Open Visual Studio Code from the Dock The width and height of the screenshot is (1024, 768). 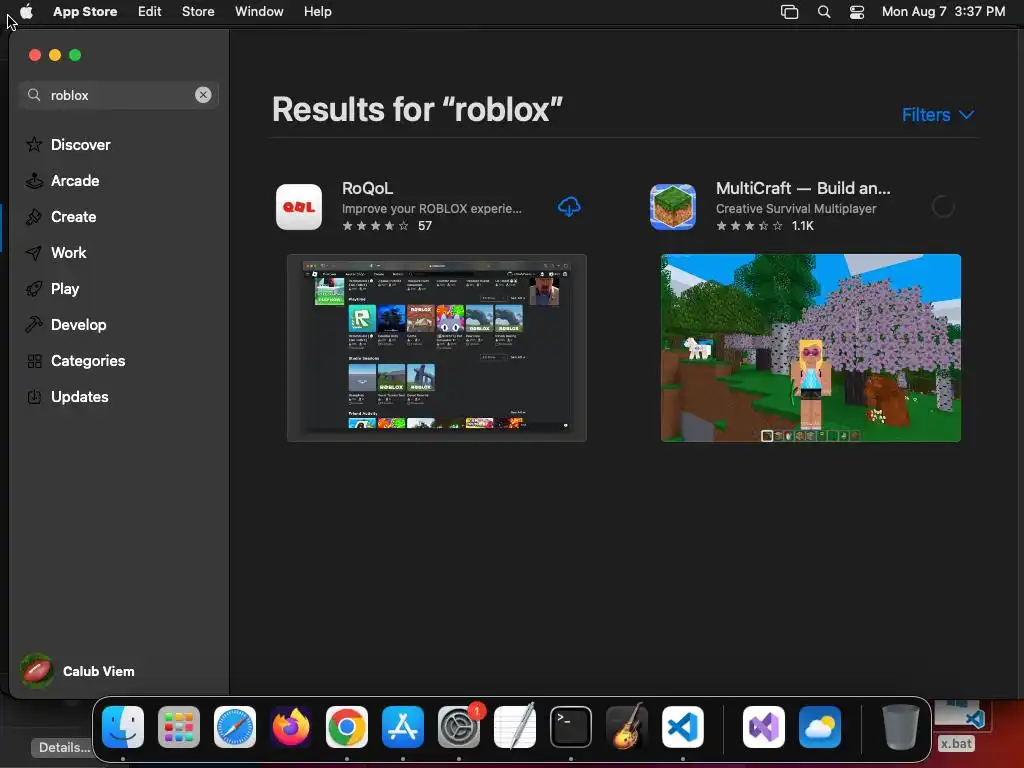(683, 727)
